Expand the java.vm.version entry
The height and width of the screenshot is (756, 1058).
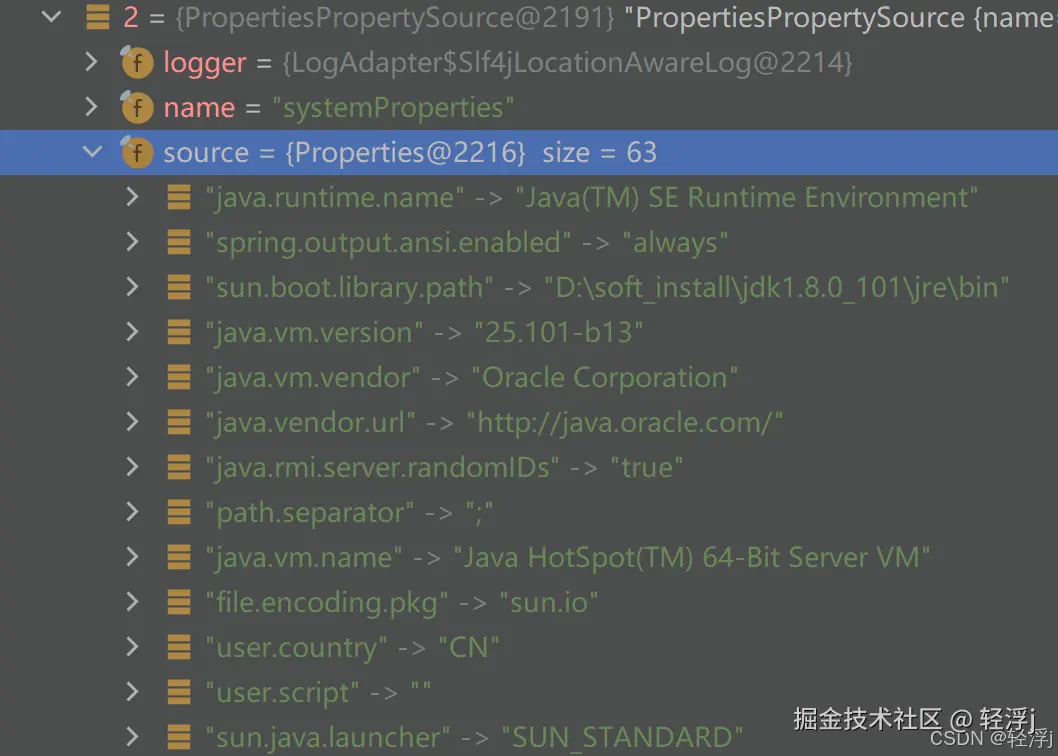(x=133, y=332)
